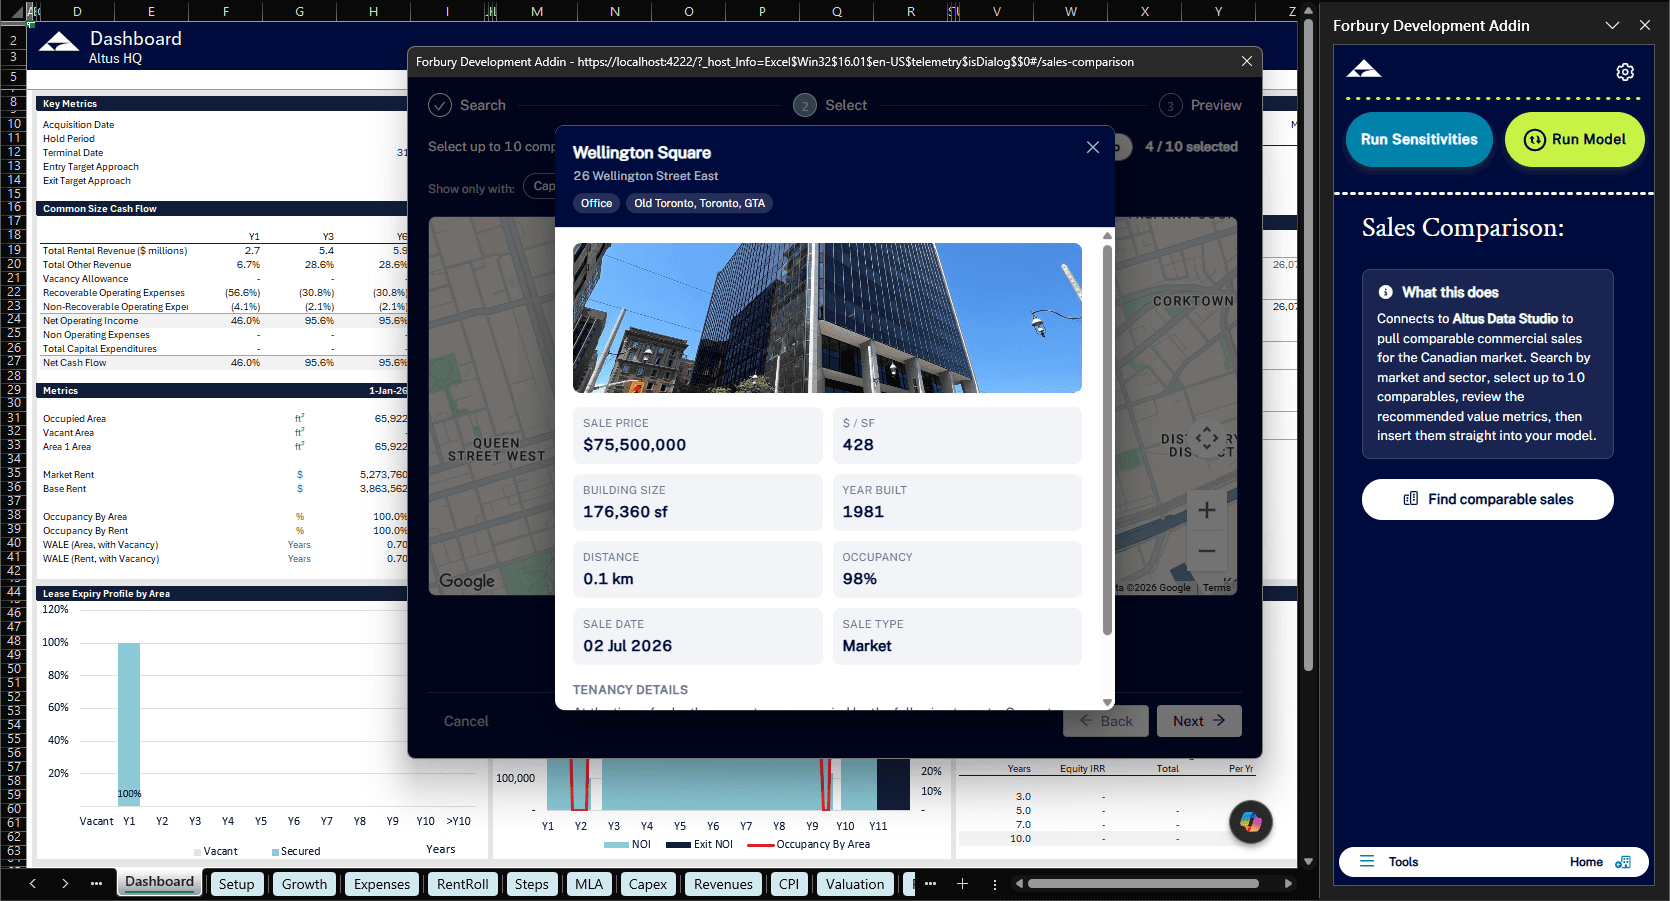
Task: Click the Tools label in the add-in footer
Action: 1403,862
